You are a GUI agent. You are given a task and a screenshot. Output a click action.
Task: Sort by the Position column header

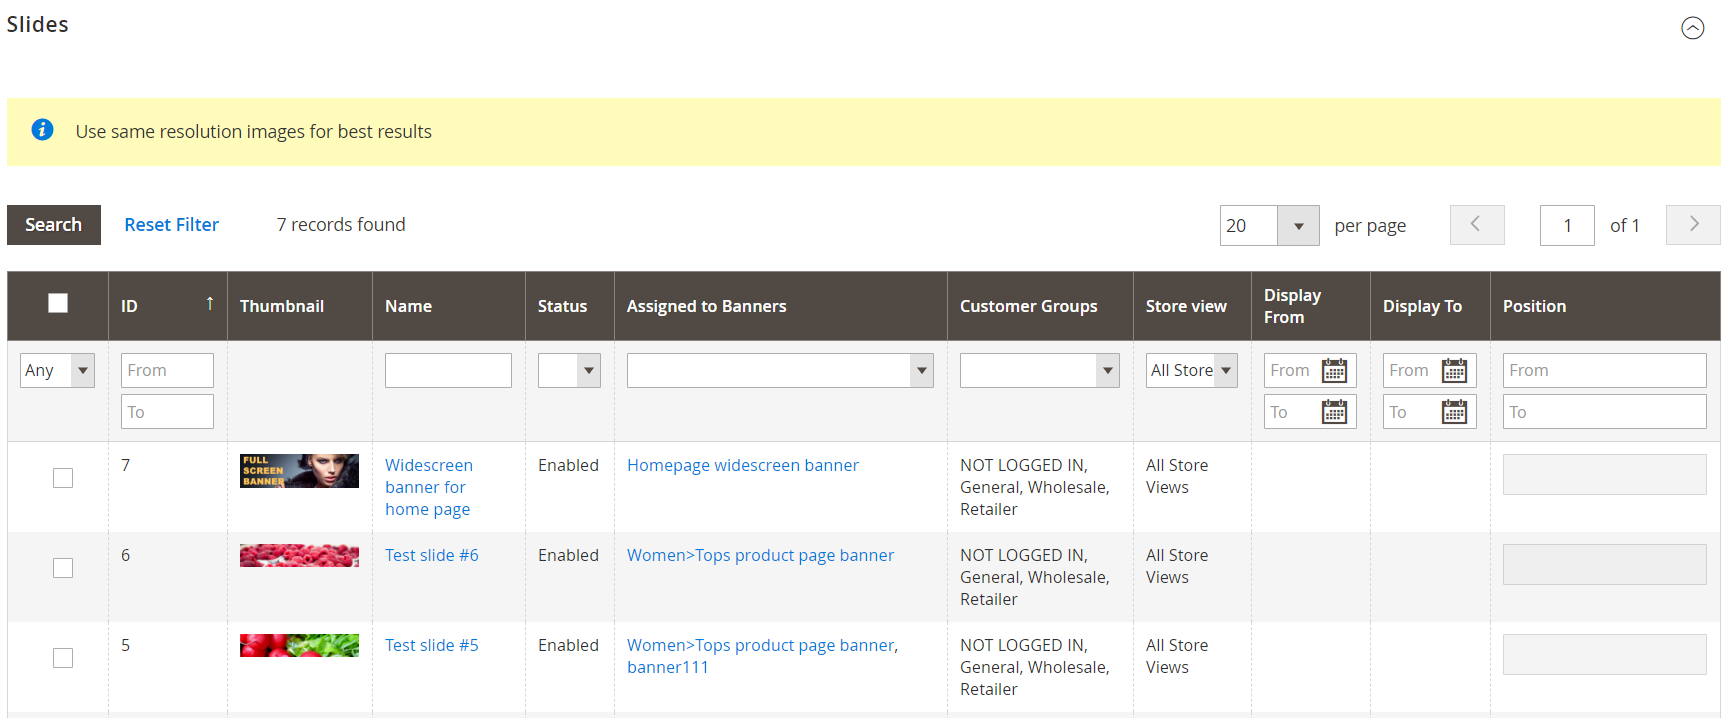tap(1535, 306)
